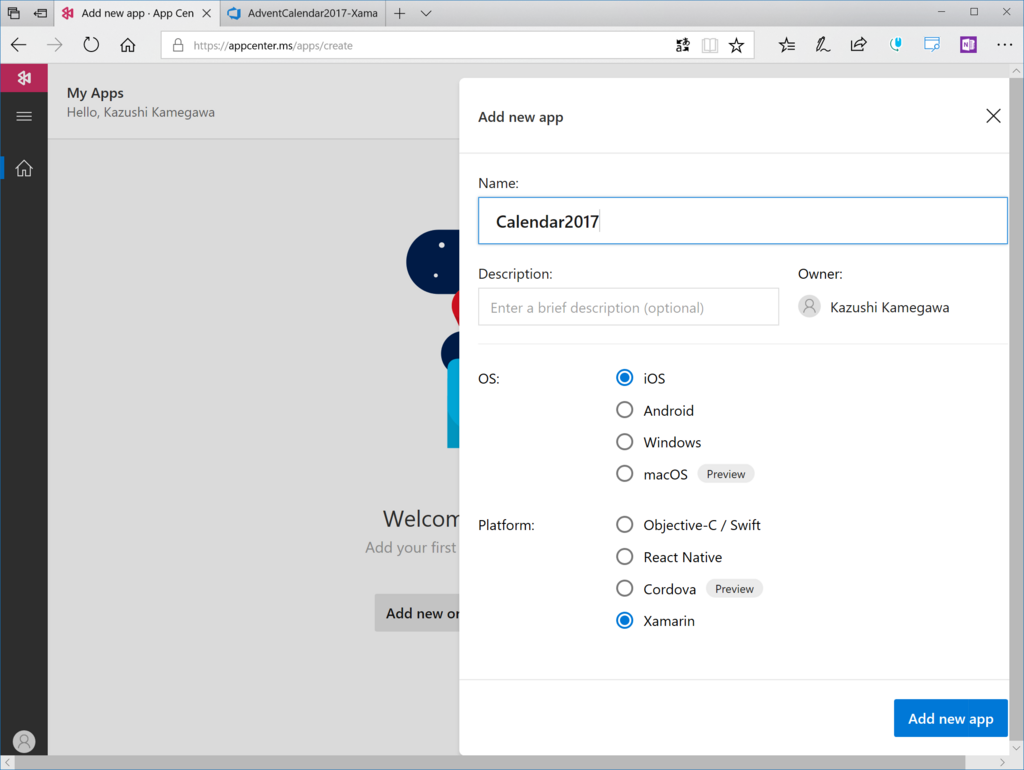The width and height of the screenshot is (1024, 770).
Task: Select Xamarin platform radio button
Action: [x=624, y=620]
